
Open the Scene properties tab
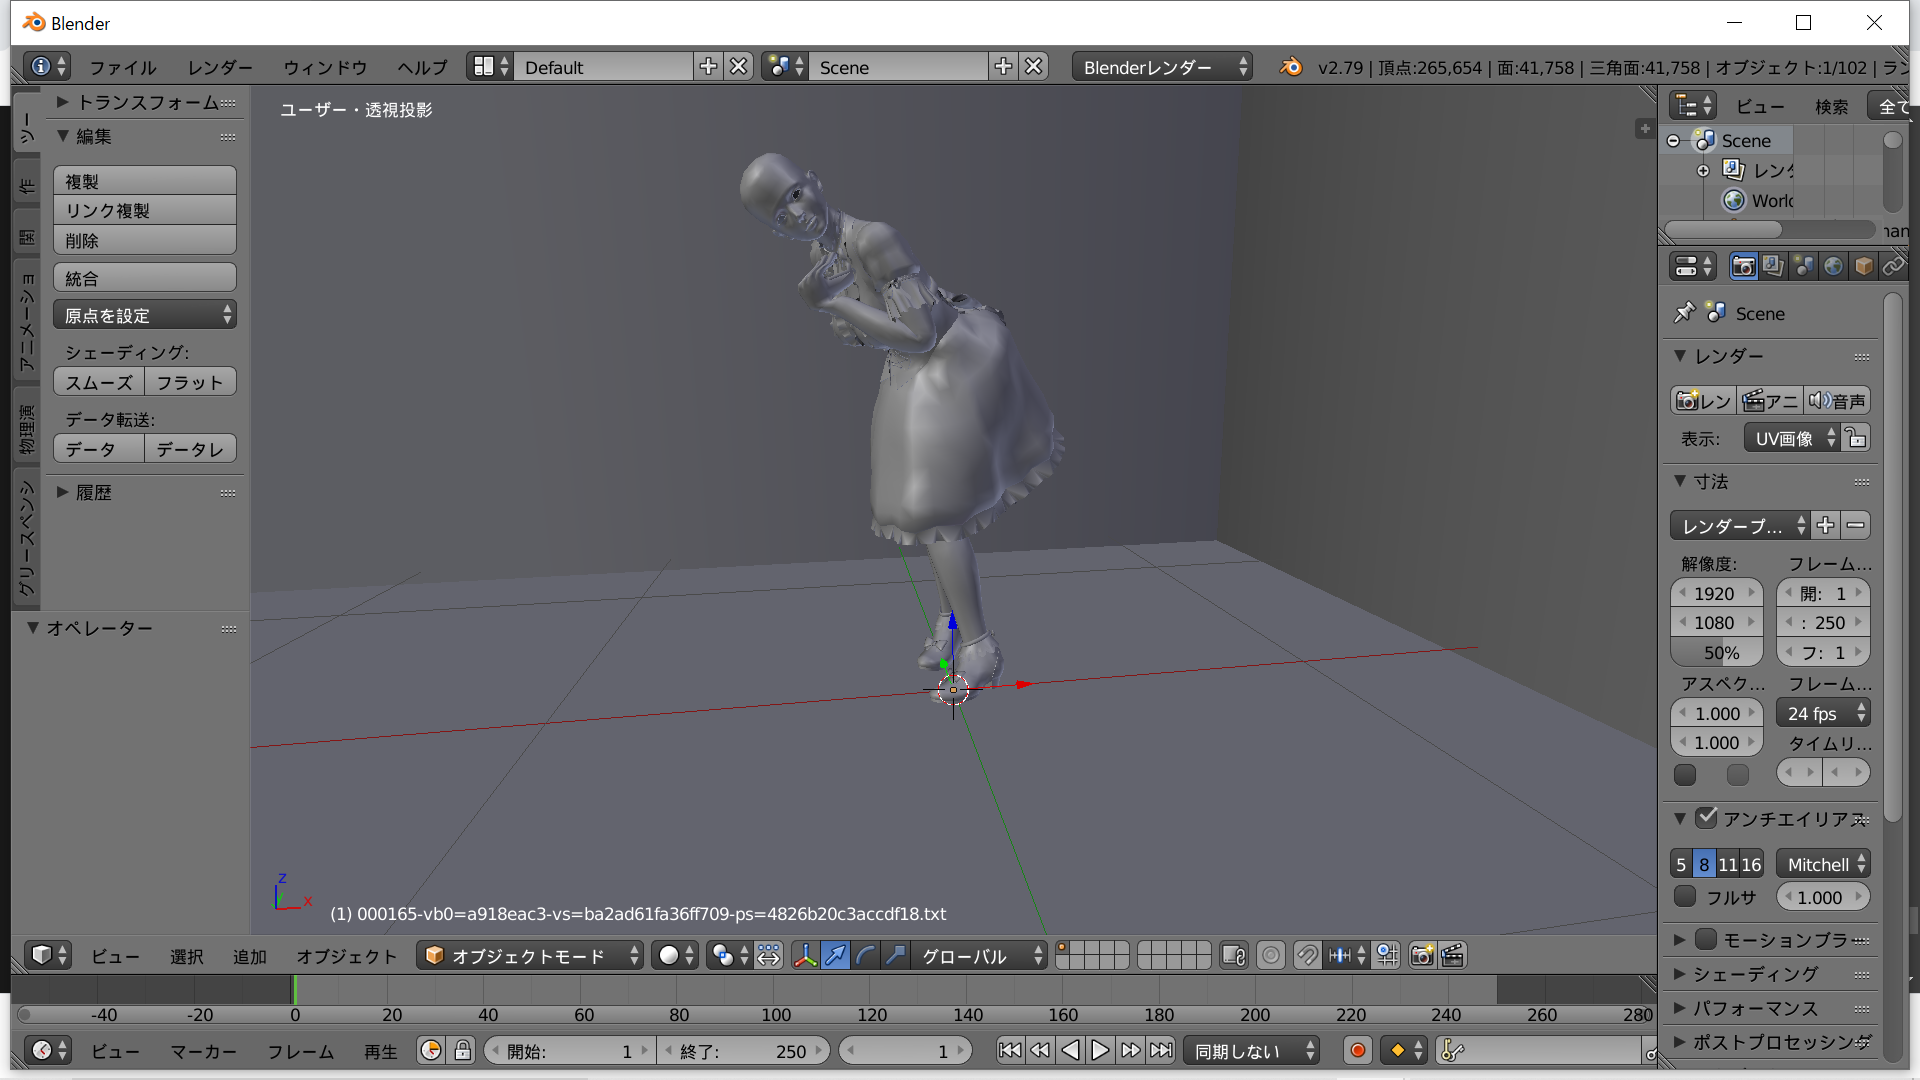click(1803, 266)
